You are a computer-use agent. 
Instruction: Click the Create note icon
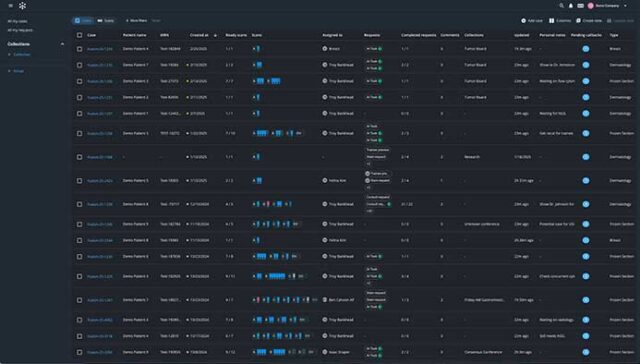578,20
